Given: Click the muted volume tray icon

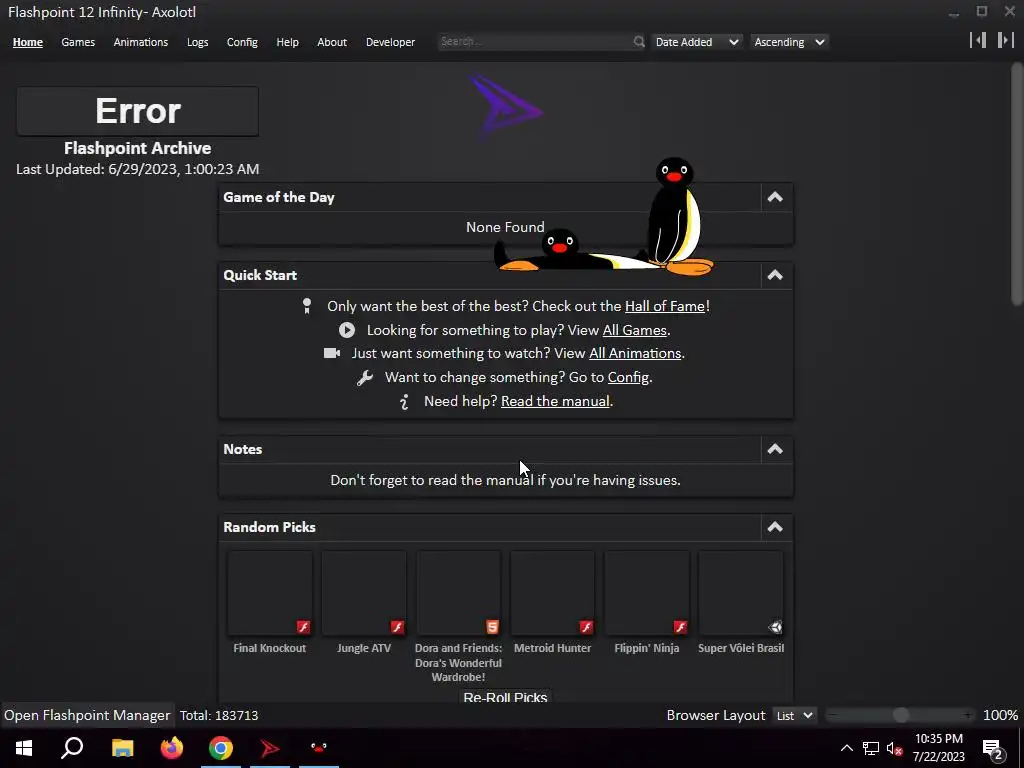Looking at the screenshot, I should click(895, 748).
